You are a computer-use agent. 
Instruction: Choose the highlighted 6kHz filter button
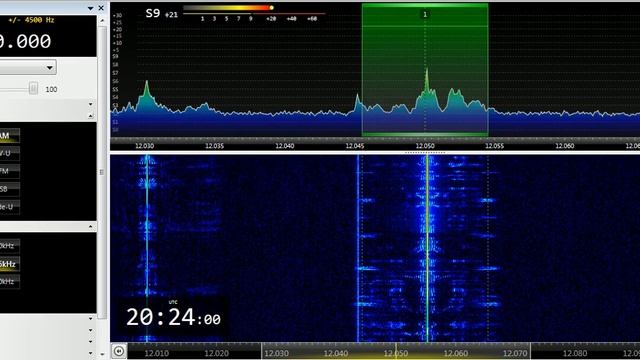(x=9, y=264)
